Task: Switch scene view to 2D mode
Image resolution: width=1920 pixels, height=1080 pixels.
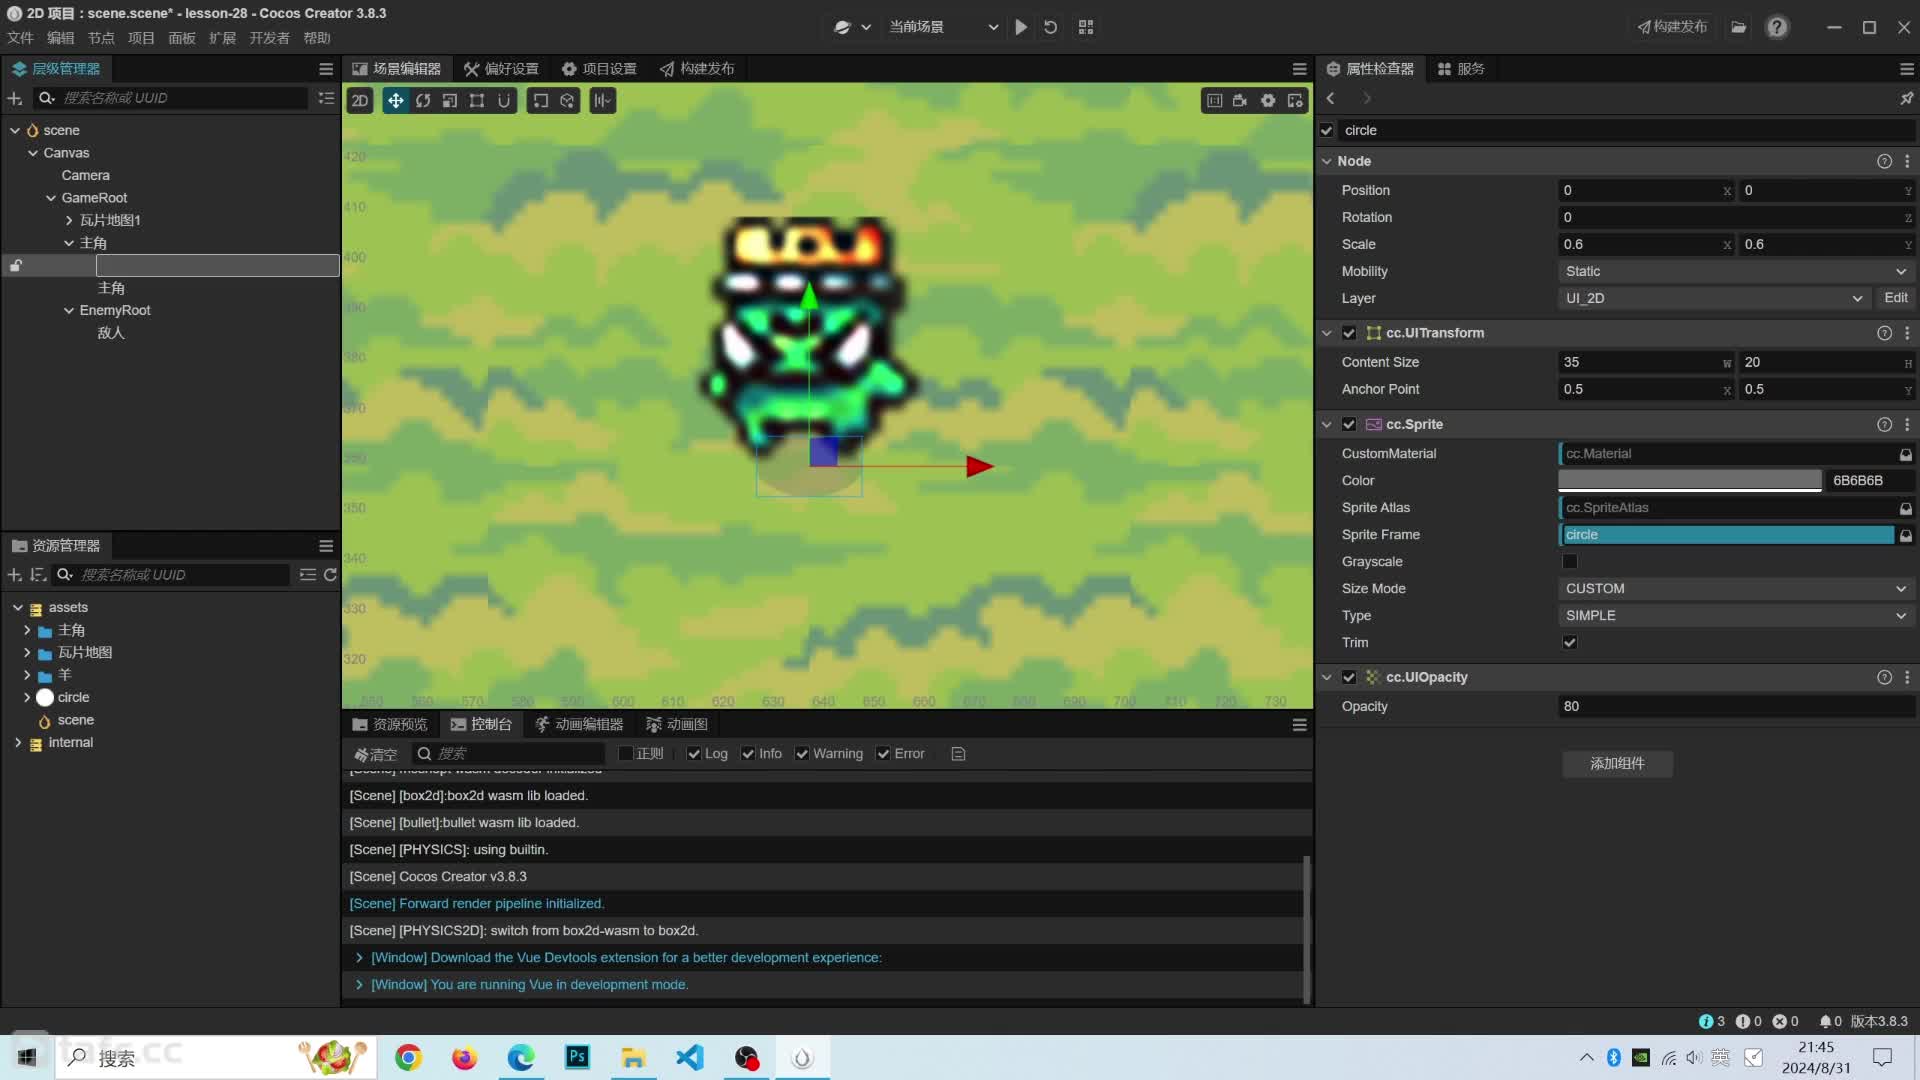Action: pyautogui.click(x=360, y=100)
